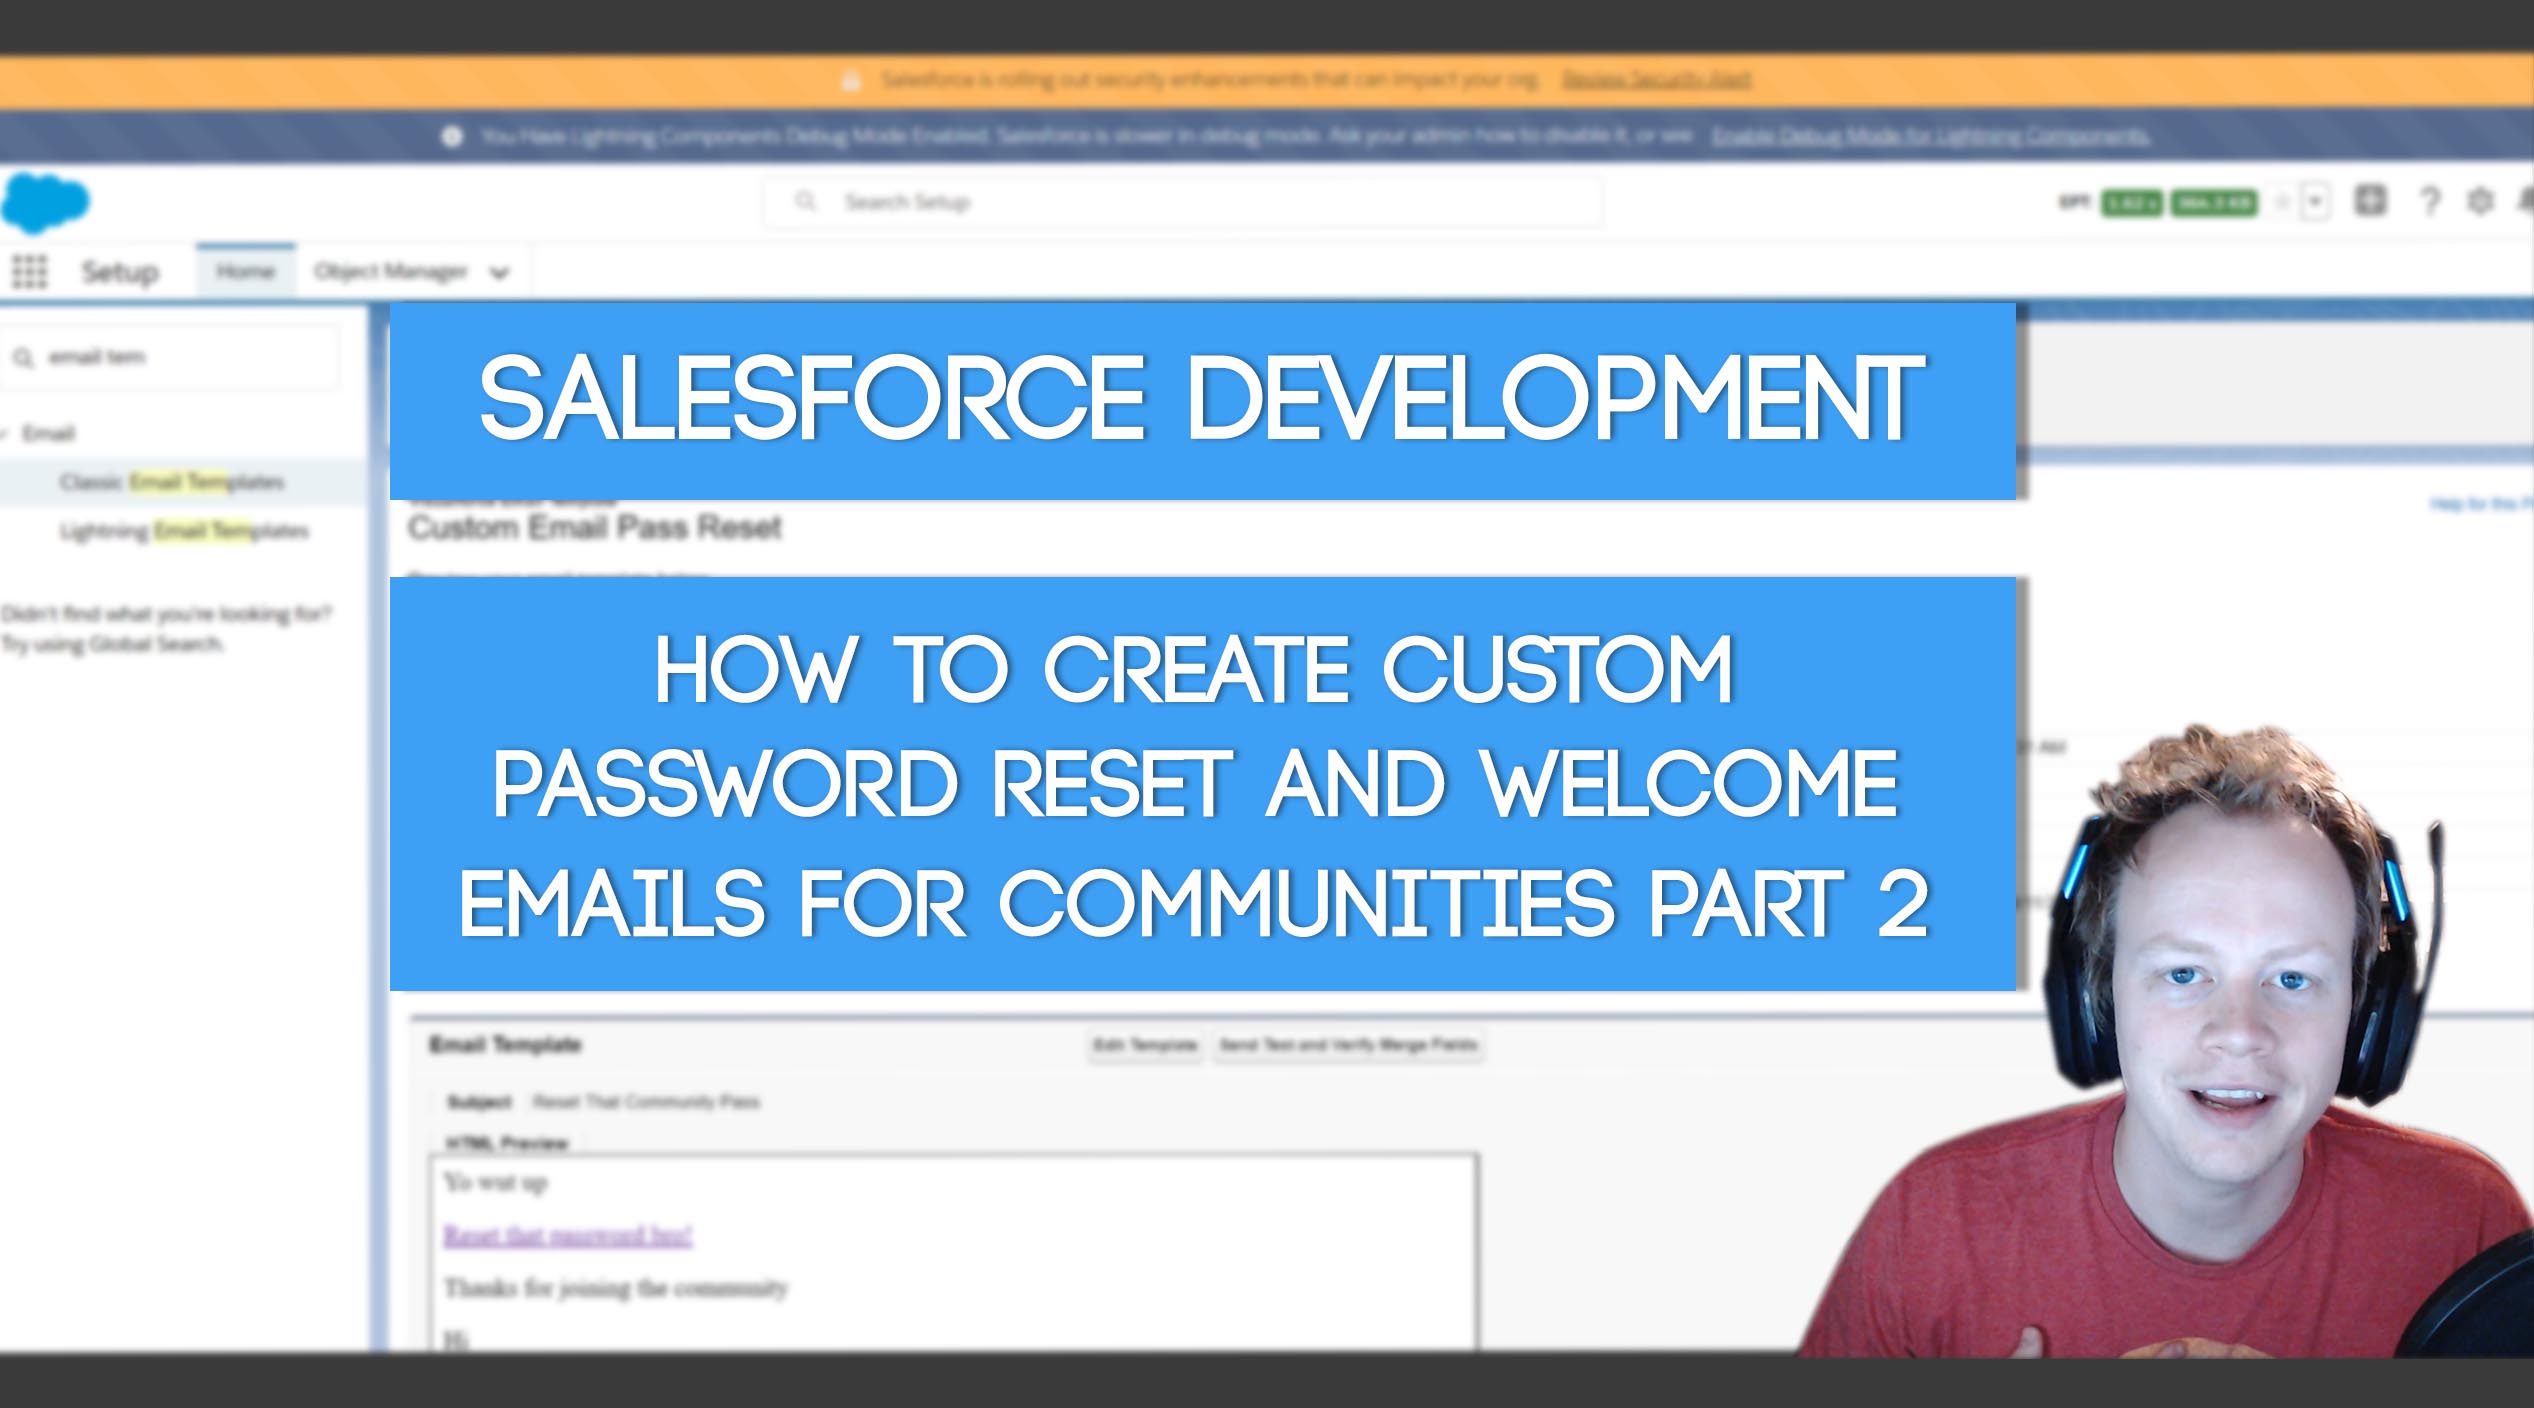Switch to the Object Manager tab
Screen dimensions: 2534x1408
point(389,271)
